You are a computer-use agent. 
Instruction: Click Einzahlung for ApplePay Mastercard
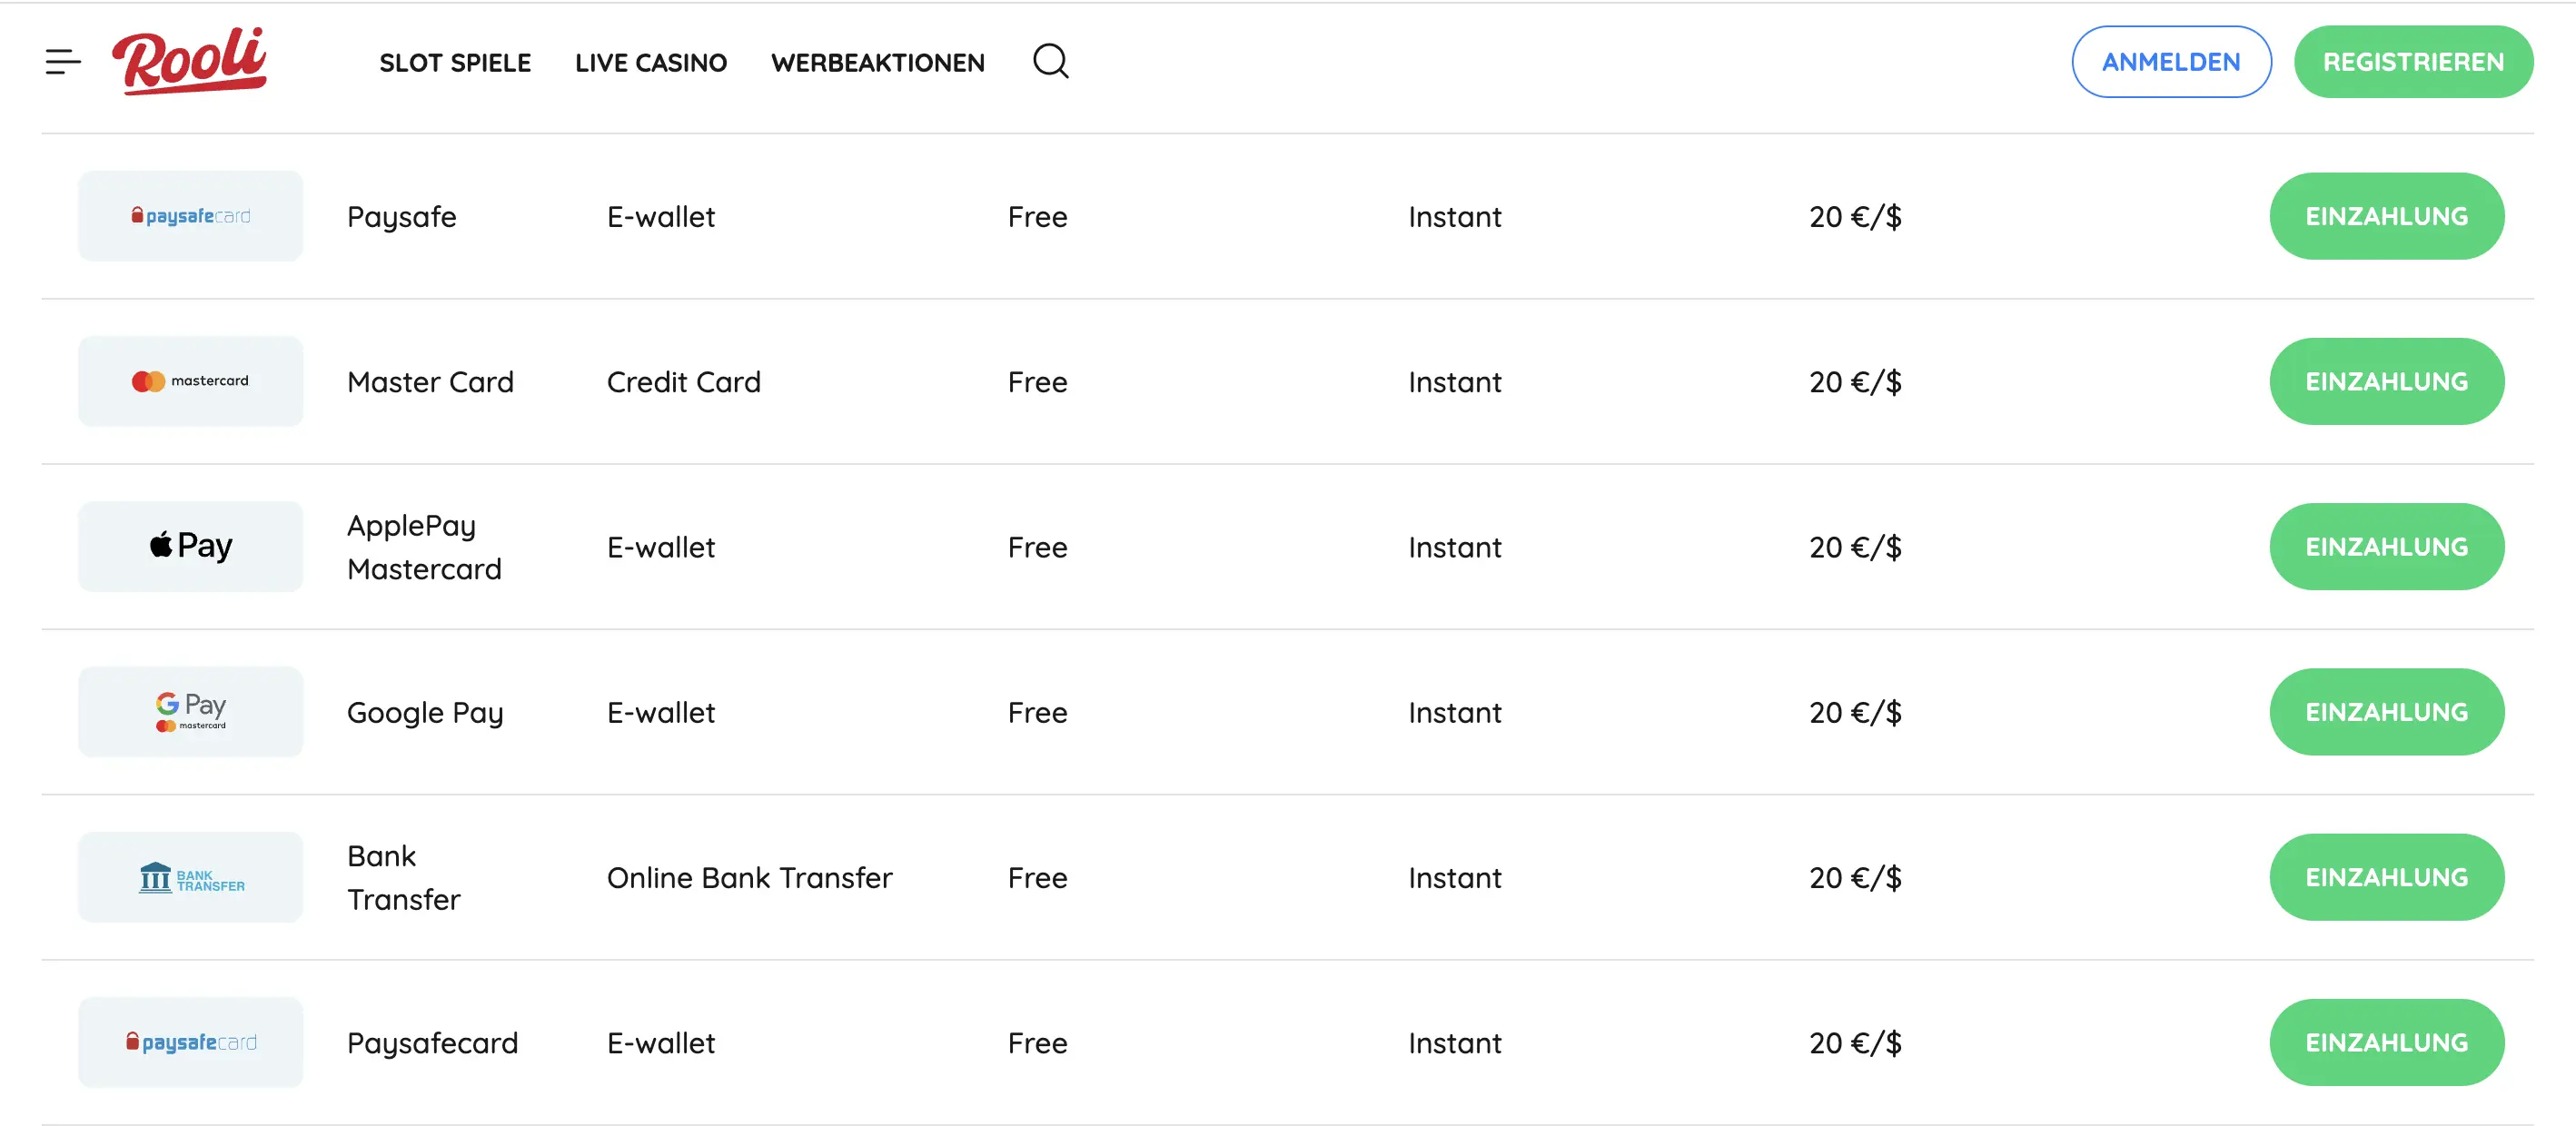pos(2386,546)
